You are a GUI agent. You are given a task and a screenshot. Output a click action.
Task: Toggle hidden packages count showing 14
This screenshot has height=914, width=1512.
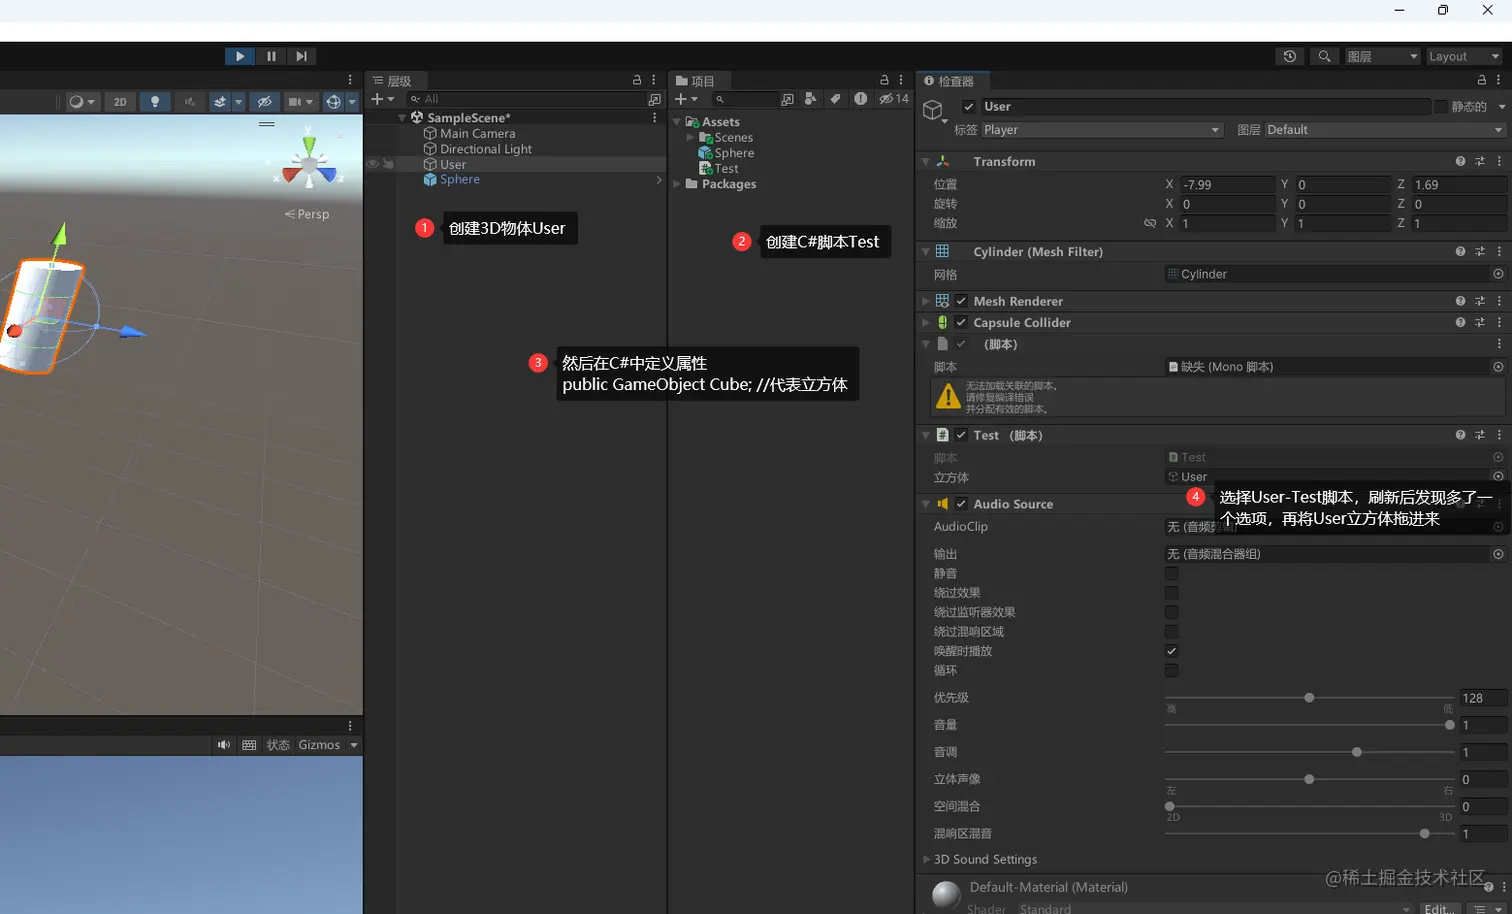pos(894,99)
